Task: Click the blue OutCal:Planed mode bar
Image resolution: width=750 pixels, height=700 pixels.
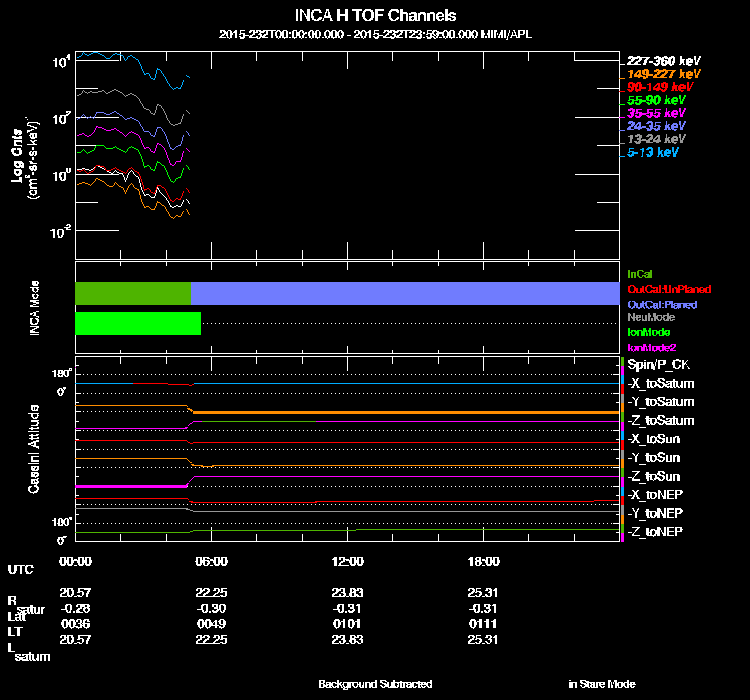Action: (405, 293)
